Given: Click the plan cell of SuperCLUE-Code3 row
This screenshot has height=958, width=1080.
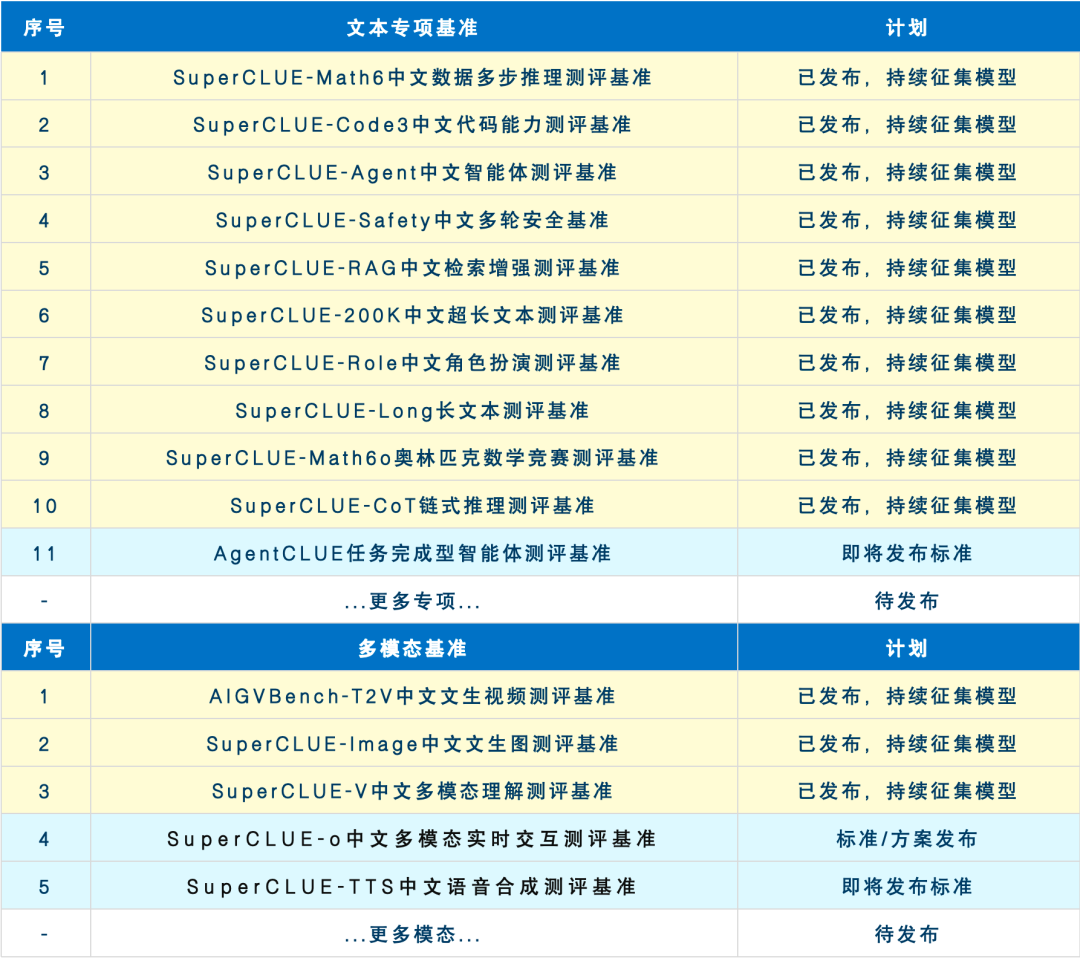Looking at the screenshot, I should (x=907, y=125).
